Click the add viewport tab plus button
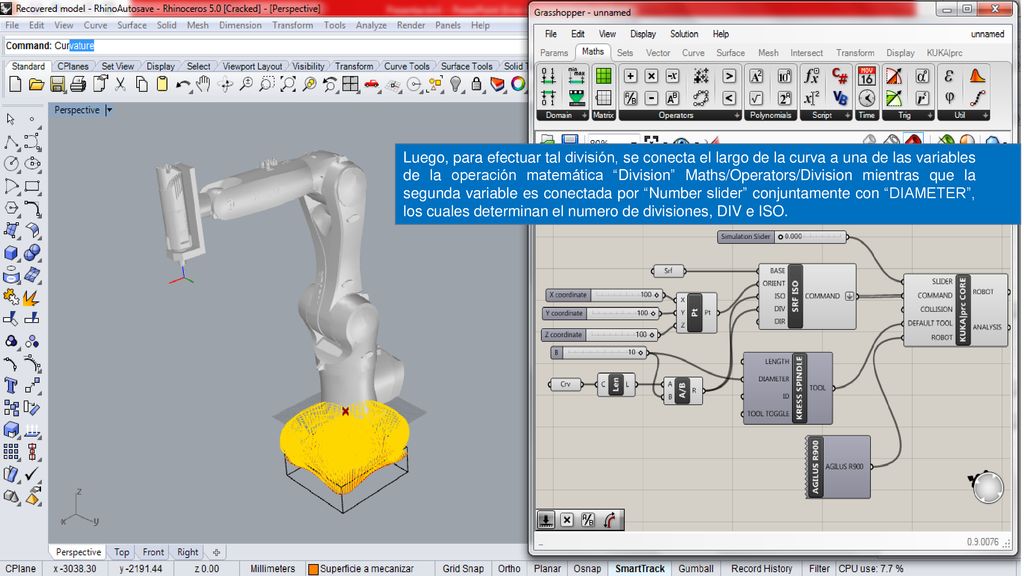Viewport: 1024px width, 576px height. pyautogui.click(x=216, y=552)
